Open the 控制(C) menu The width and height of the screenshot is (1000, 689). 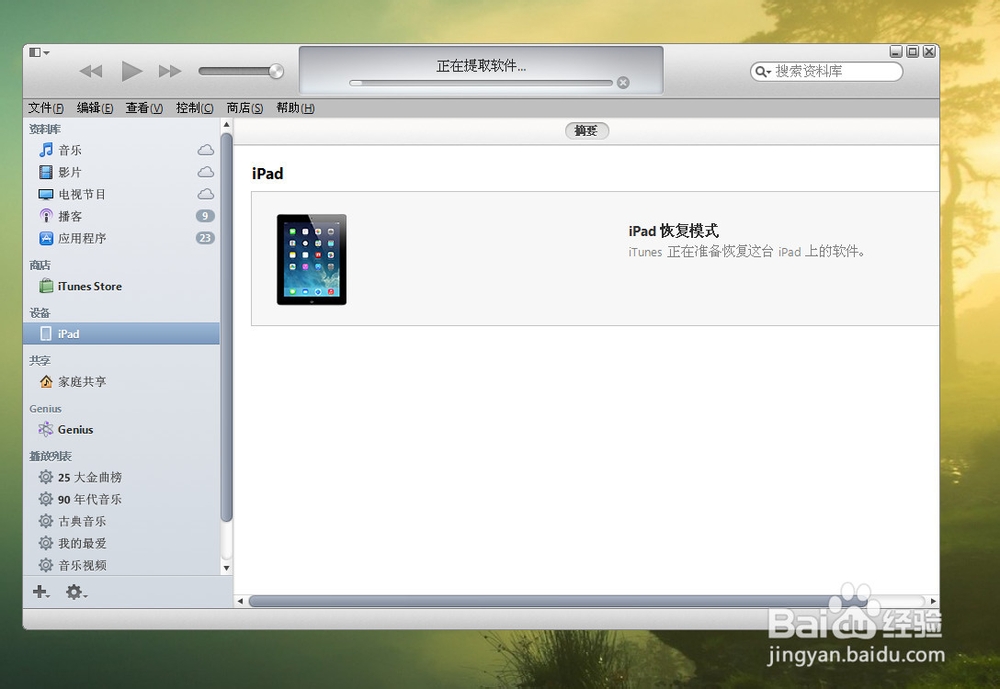[195, 108]
